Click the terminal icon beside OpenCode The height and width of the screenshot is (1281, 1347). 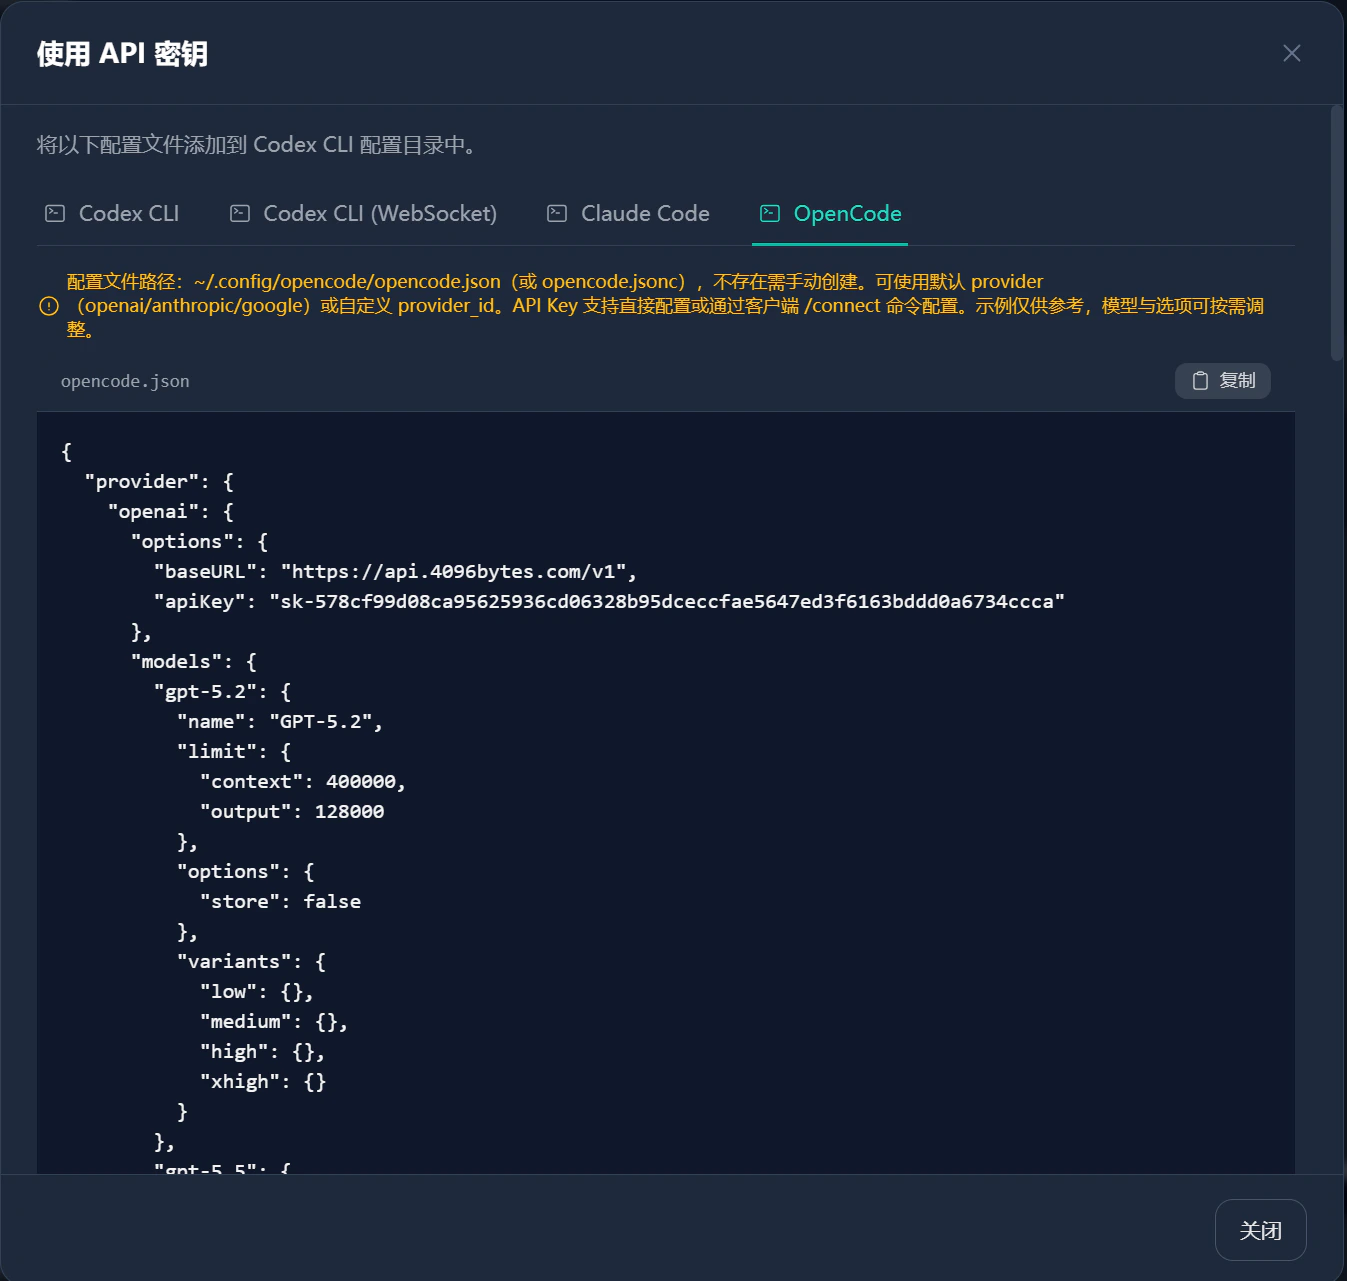770,214
